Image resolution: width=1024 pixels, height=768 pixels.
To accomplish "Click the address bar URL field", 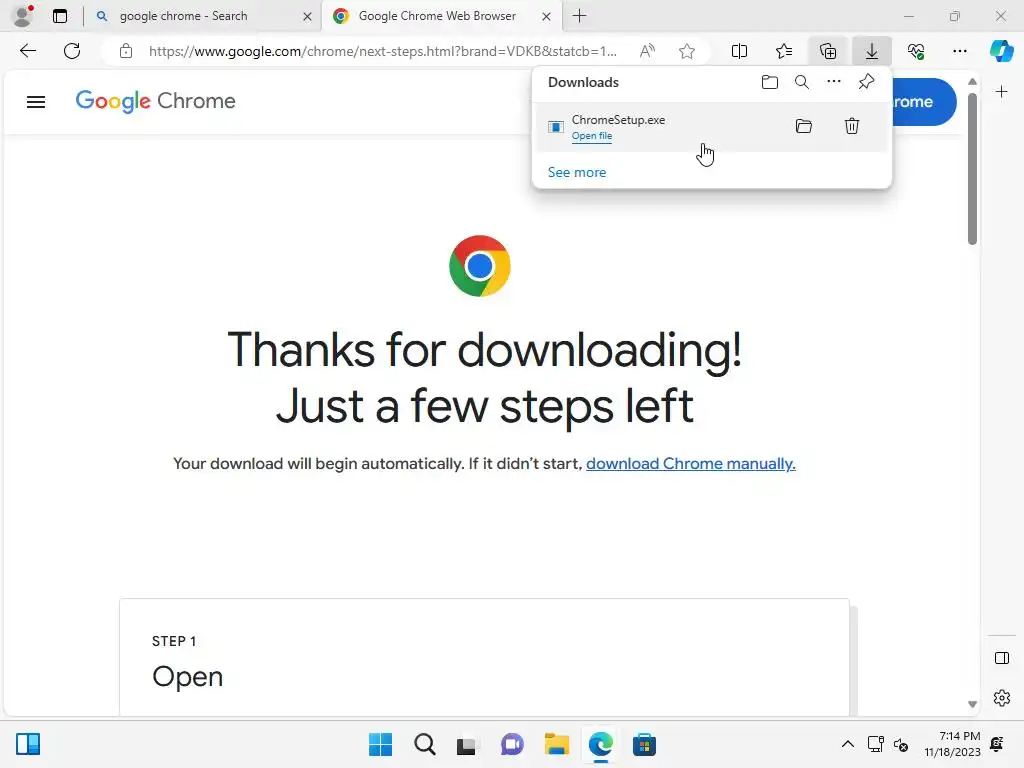I will click(x=382, y=51).
